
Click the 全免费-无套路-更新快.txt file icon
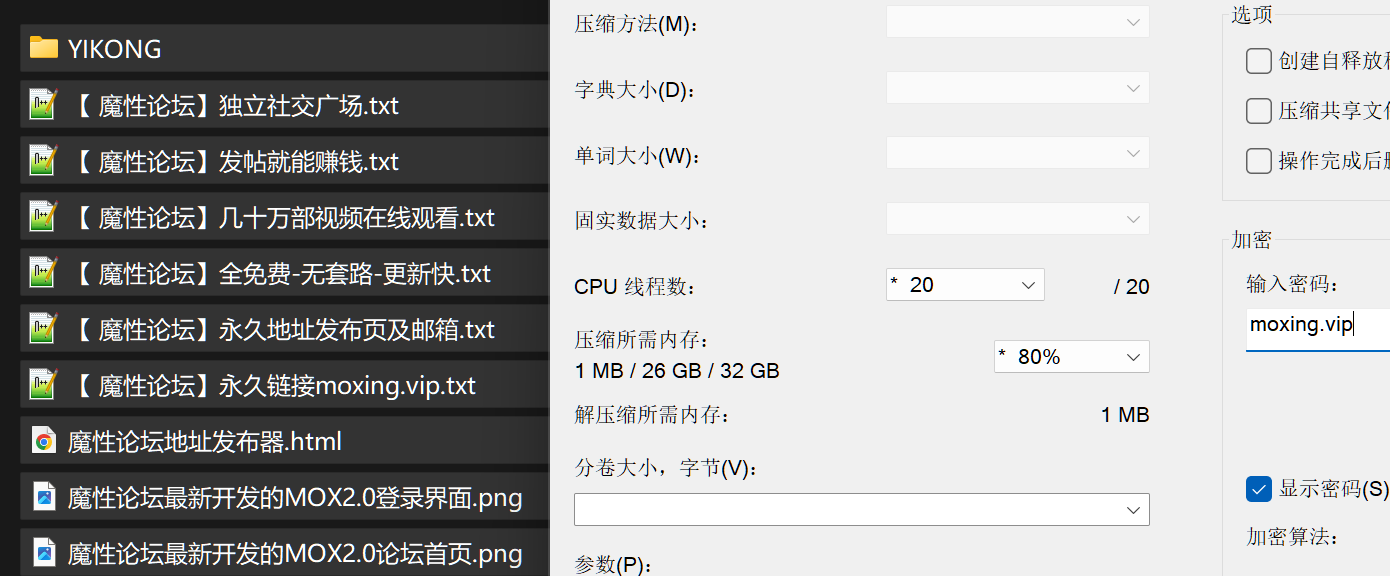[43, 272]
